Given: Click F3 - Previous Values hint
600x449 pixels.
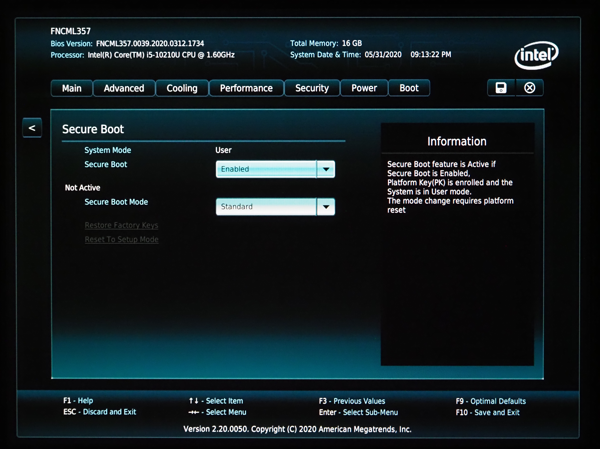Looking at the screenshot, I should [352, 401].
